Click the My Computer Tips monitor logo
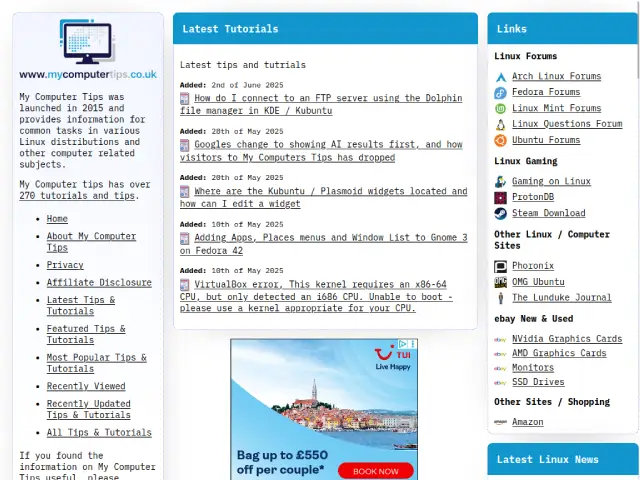The image size is (640, 480). click(87, 41)
